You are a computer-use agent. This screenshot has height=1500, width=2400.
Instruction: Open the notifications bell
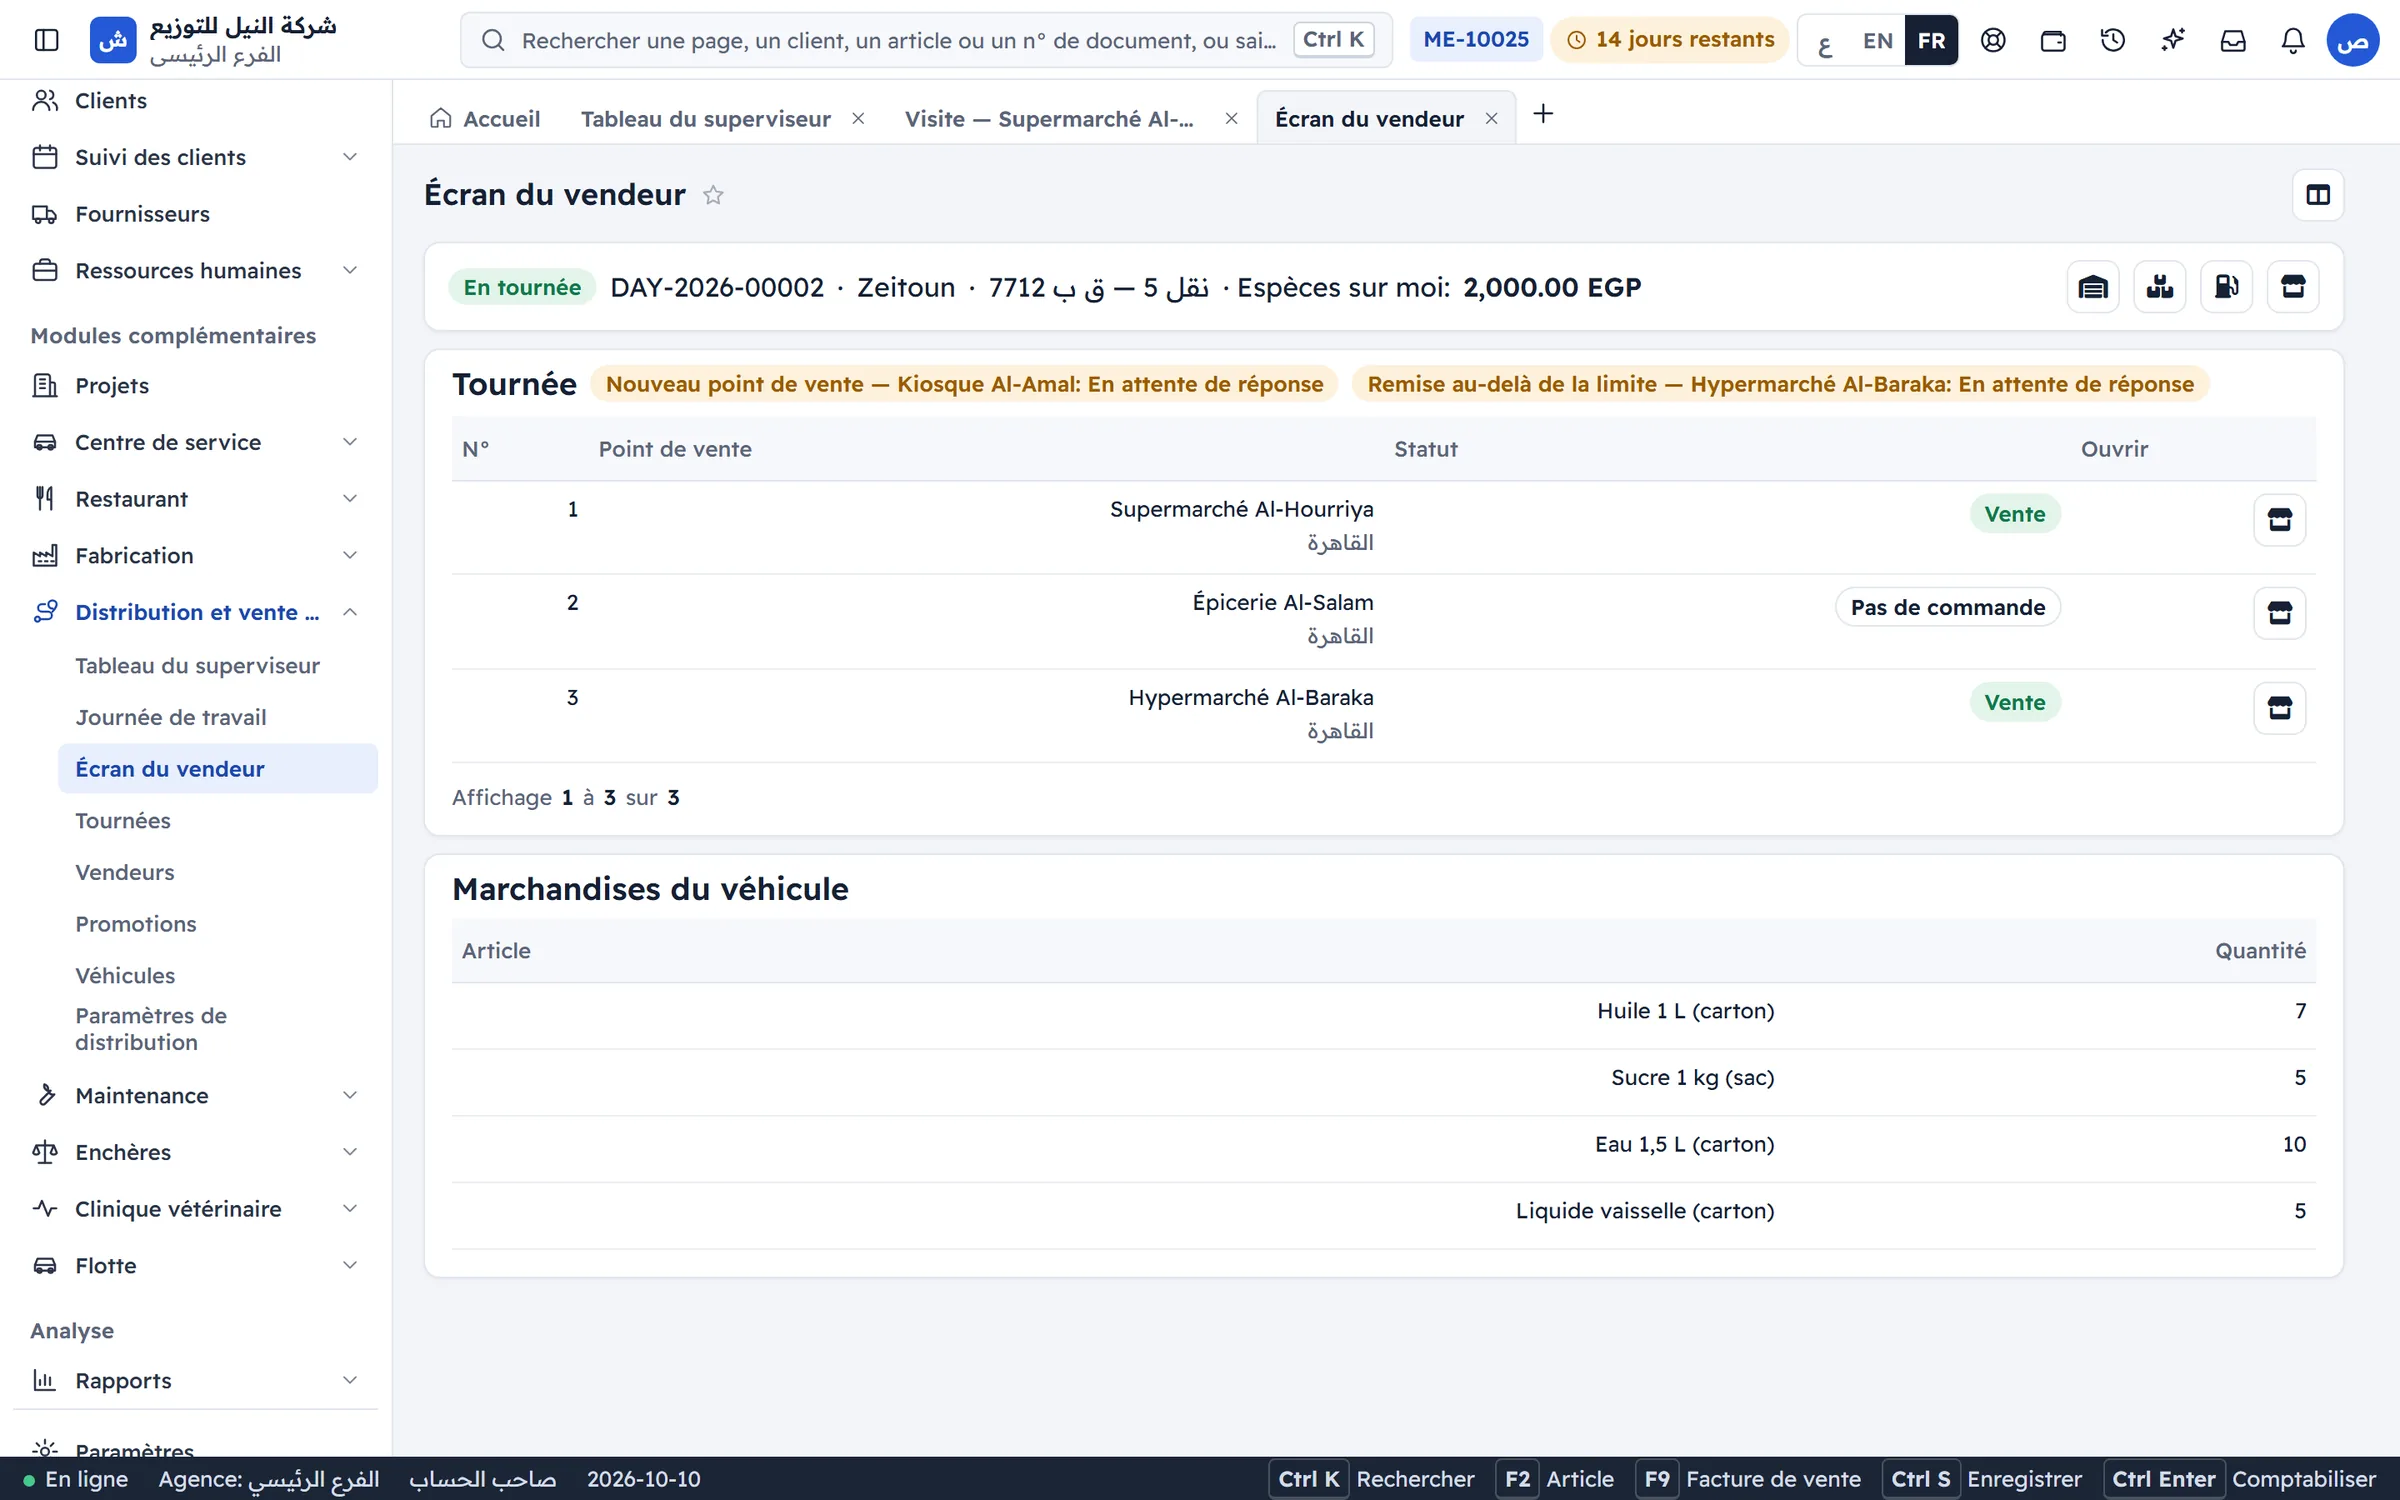point(2293,40)
